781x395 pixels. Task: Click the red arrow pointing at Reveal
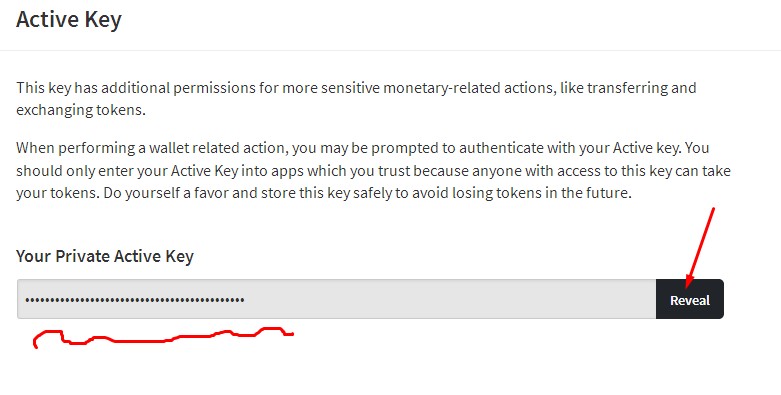pyautogui.click(x=699, y=248)
